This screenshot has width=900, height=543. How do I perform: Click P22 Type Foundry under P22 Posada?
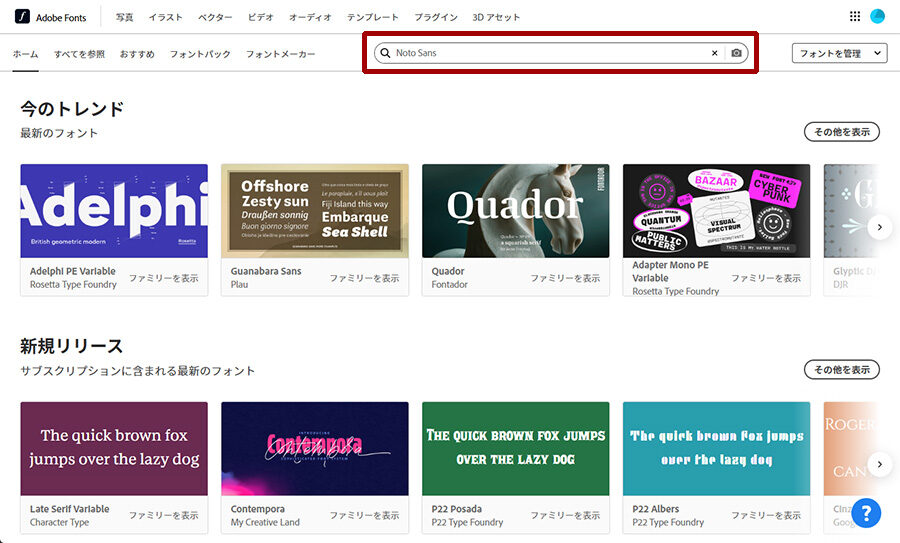pyautogui.click(x=467, y=522)
